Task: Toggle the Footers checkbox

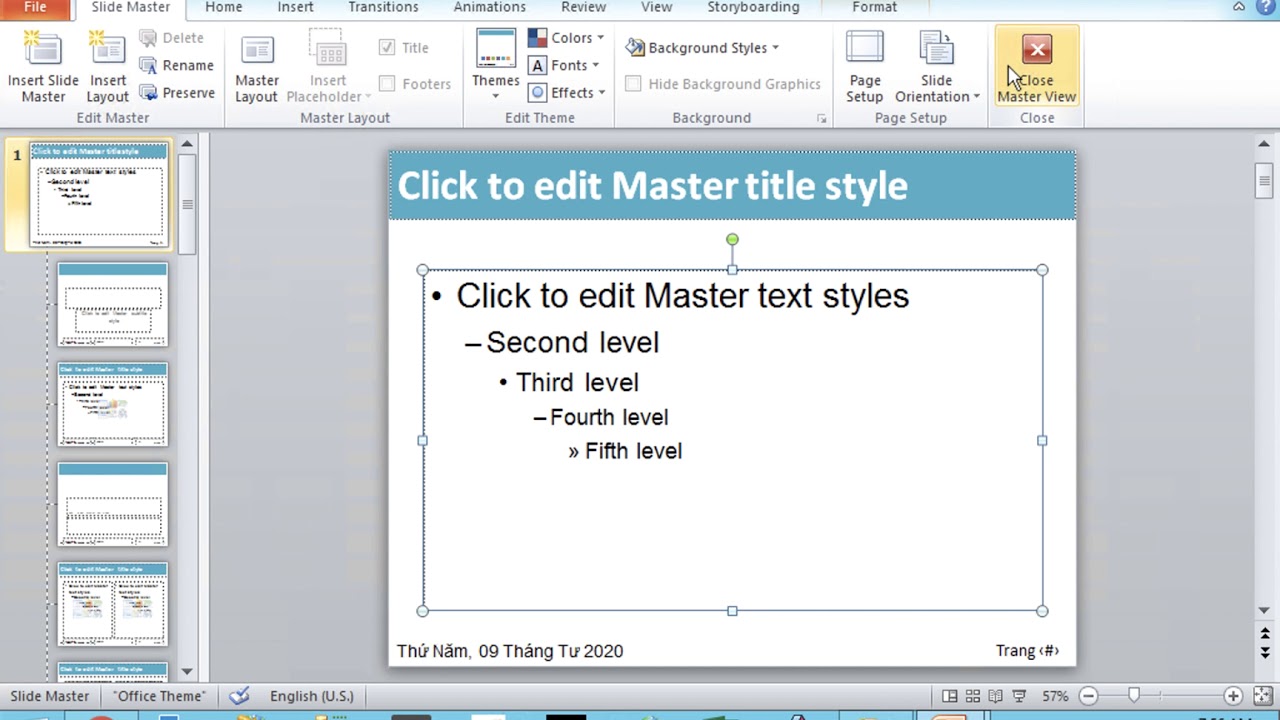Action: tap(387, 84)
